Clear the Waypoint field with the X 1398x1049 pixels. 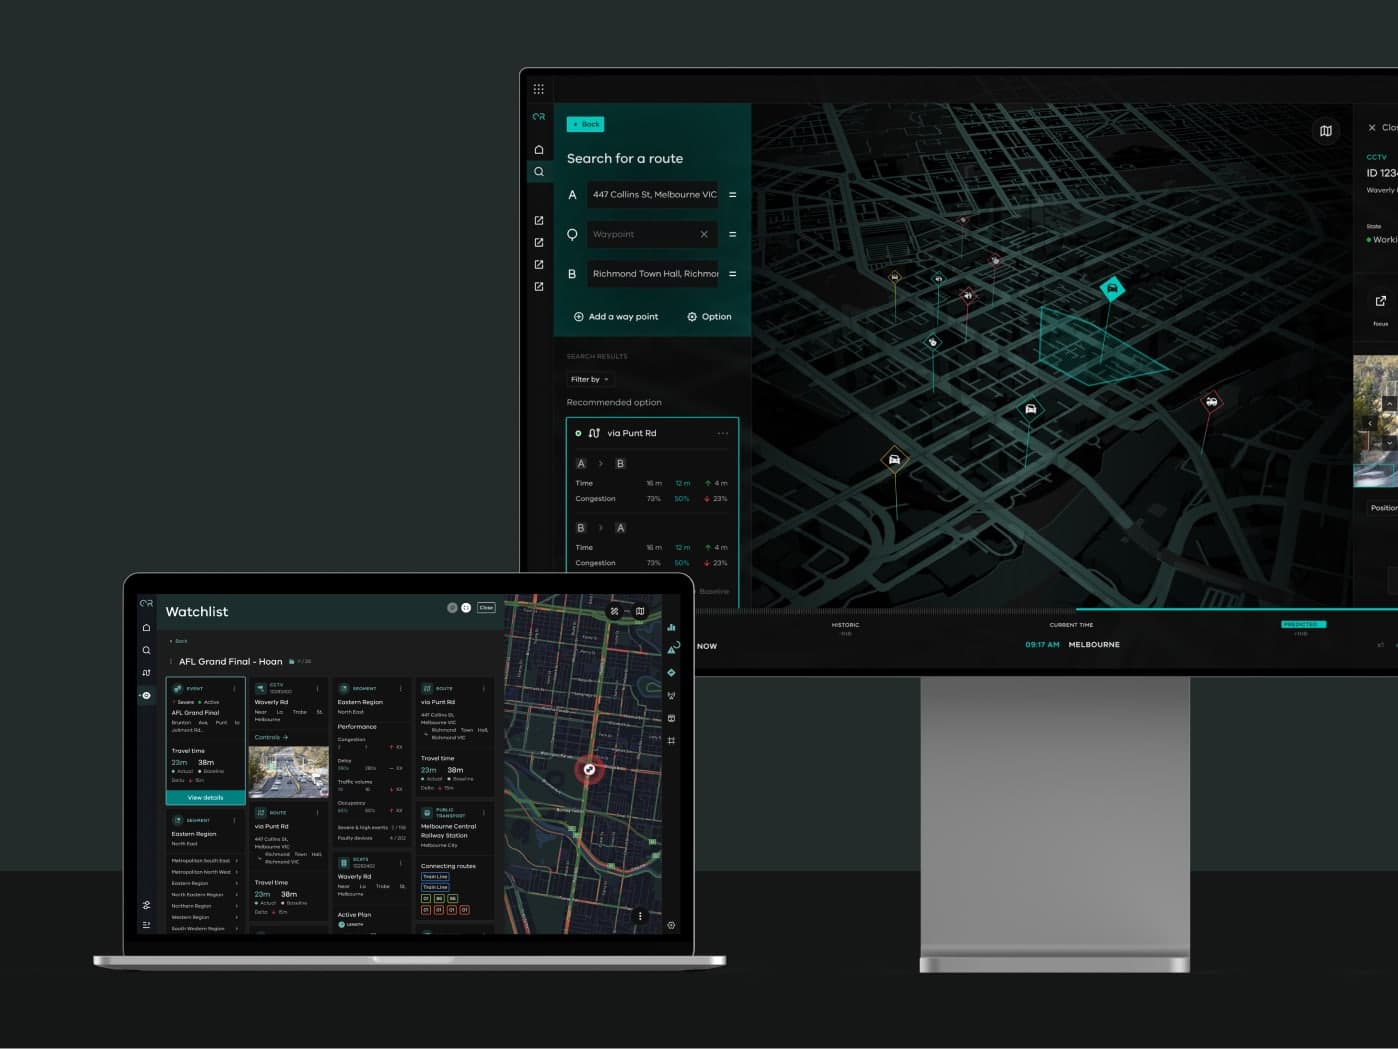[x=704, y=234]
